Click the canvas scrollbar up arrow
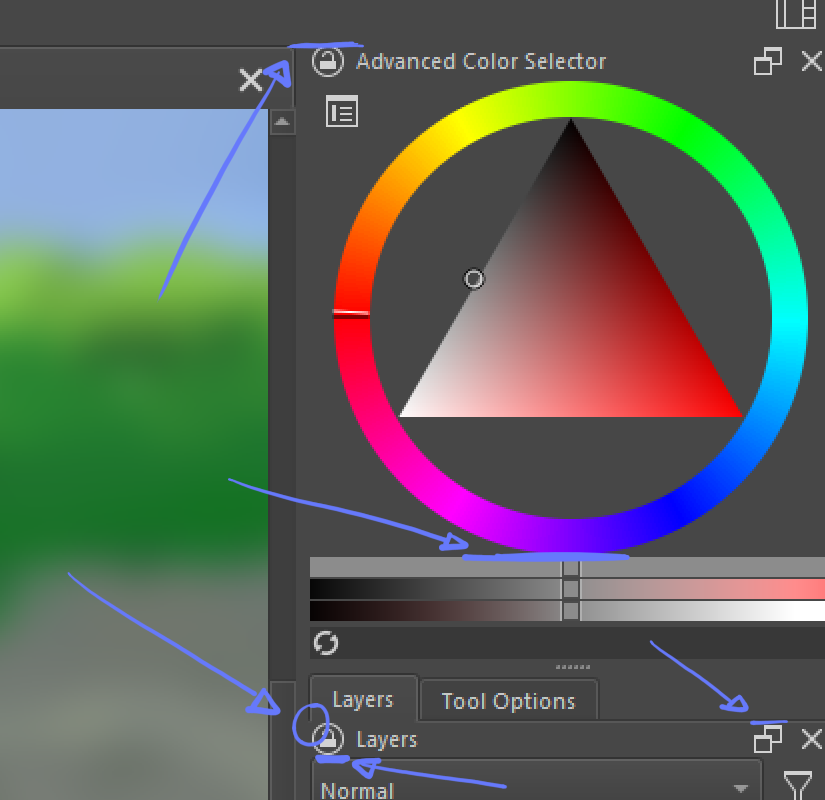 click(x=282, y=122)
